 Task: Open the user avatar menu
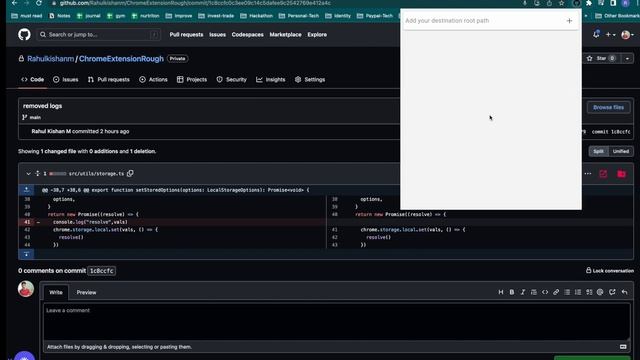627,35
